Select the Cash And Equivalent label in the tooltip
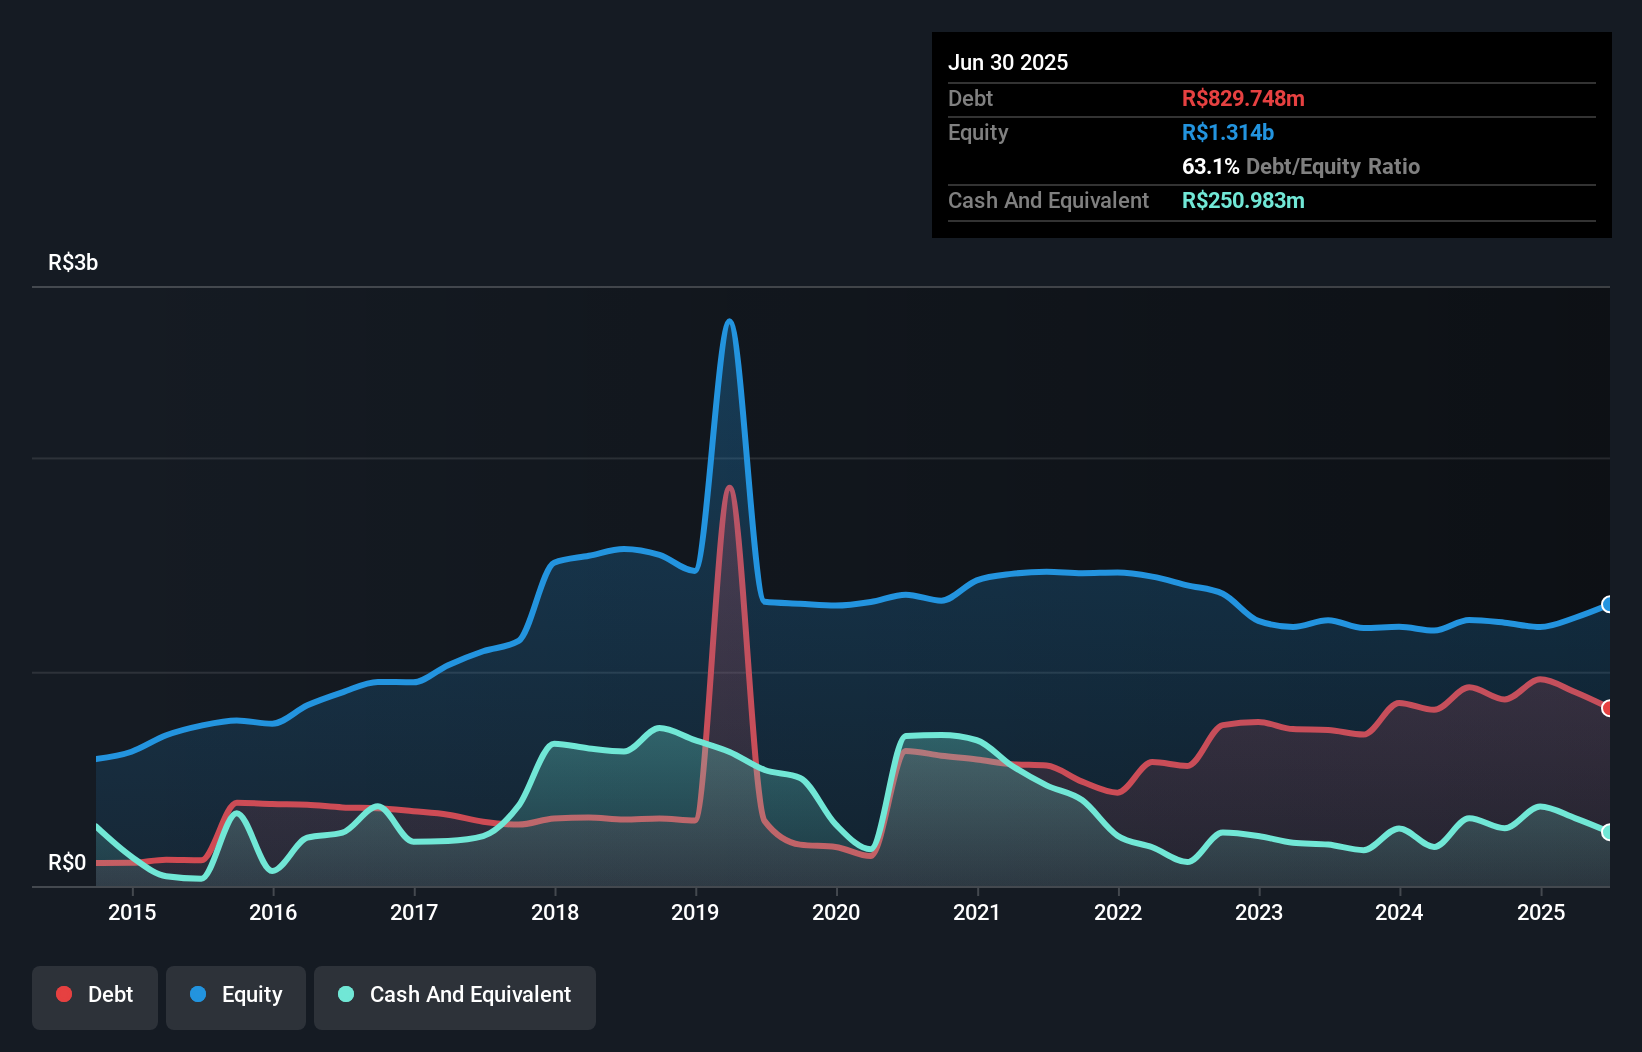1642x1052 pixels. click(x=1048, y=200)
